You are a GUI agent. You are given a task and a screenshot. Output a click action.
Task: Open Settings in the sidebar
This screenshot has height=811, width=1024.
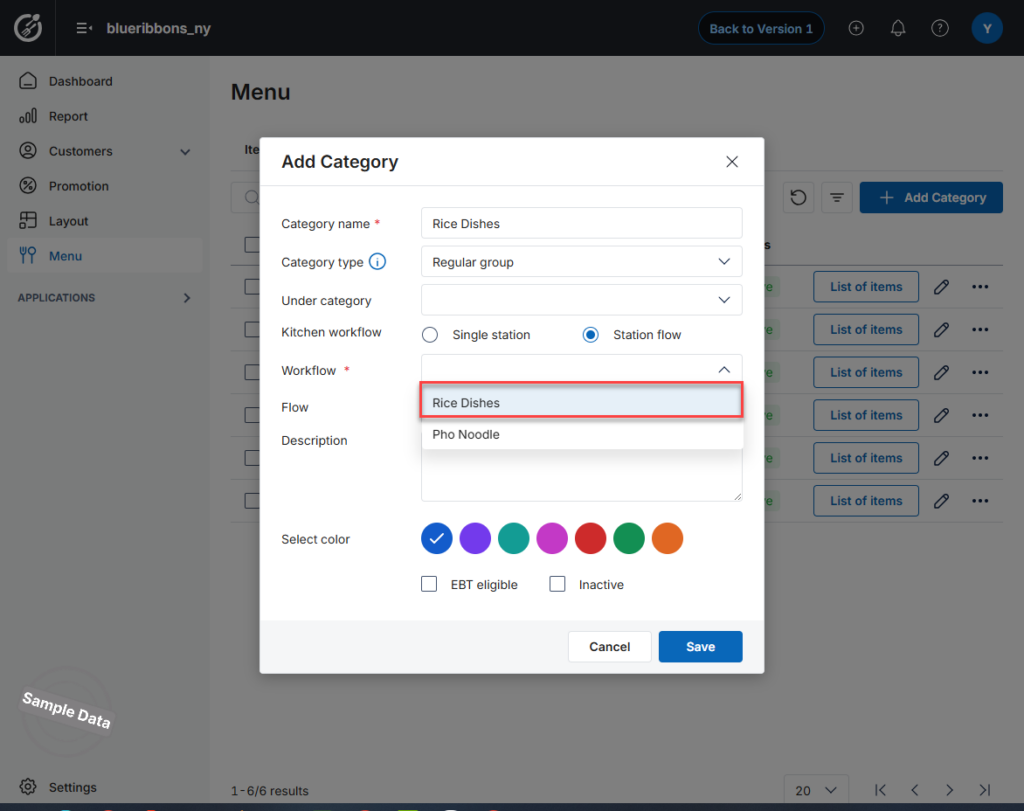pos(72,787)
